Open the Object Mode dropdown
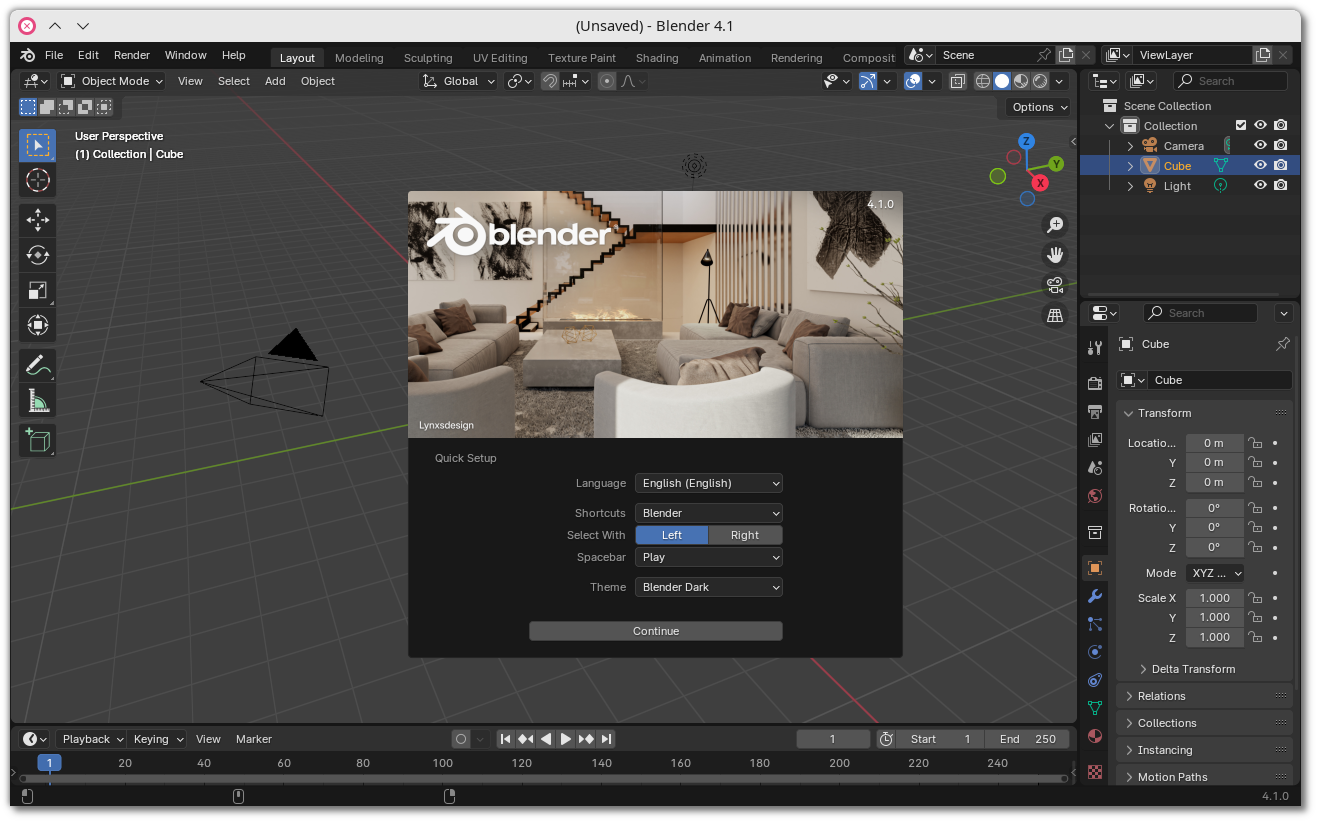Image resolution: width=1317 pixels, height=822 pixels. point(111,81)
